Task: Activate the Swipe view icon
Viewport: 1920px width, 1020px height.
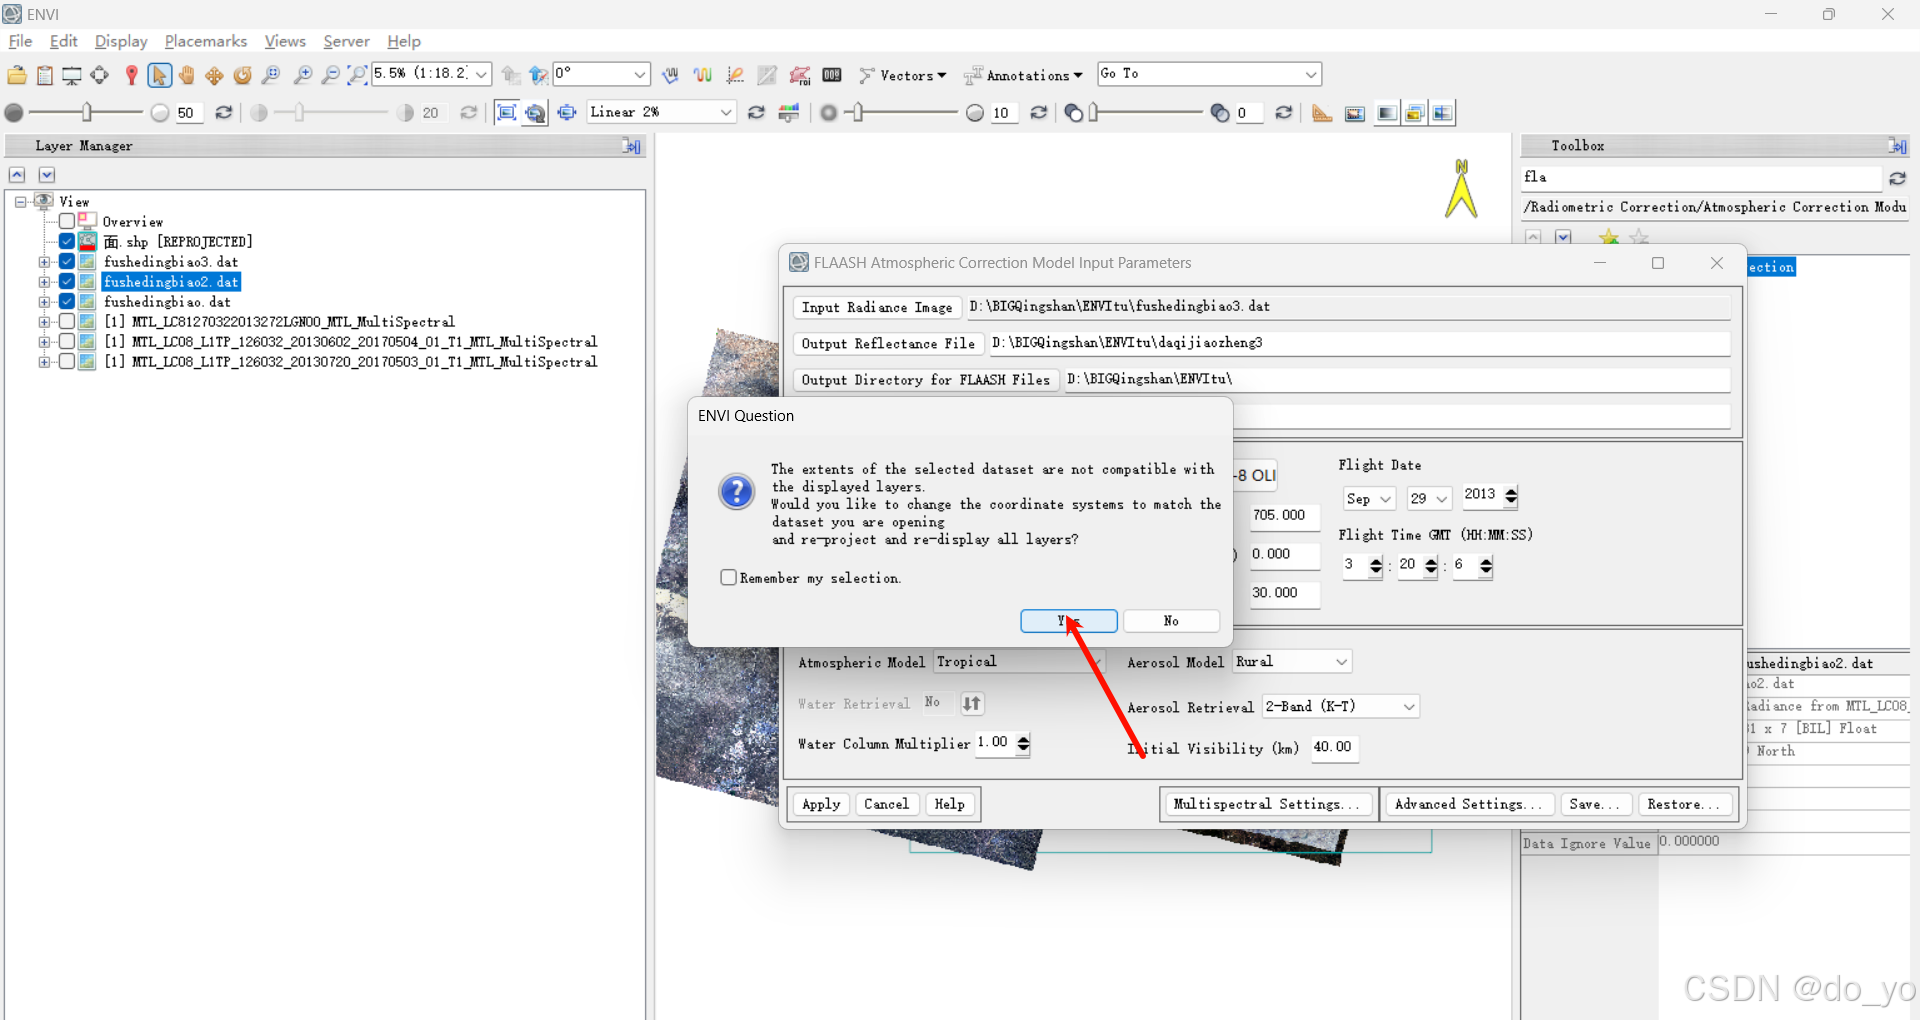Action: point(1442,113)
